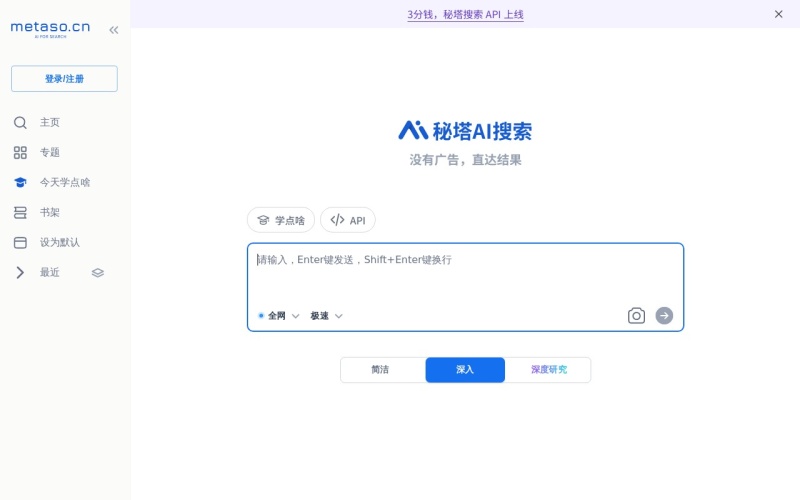The width and height of the screenshot is (800, 500).
Task: Switch to 深入 mode
Action: tap(465, 370)
